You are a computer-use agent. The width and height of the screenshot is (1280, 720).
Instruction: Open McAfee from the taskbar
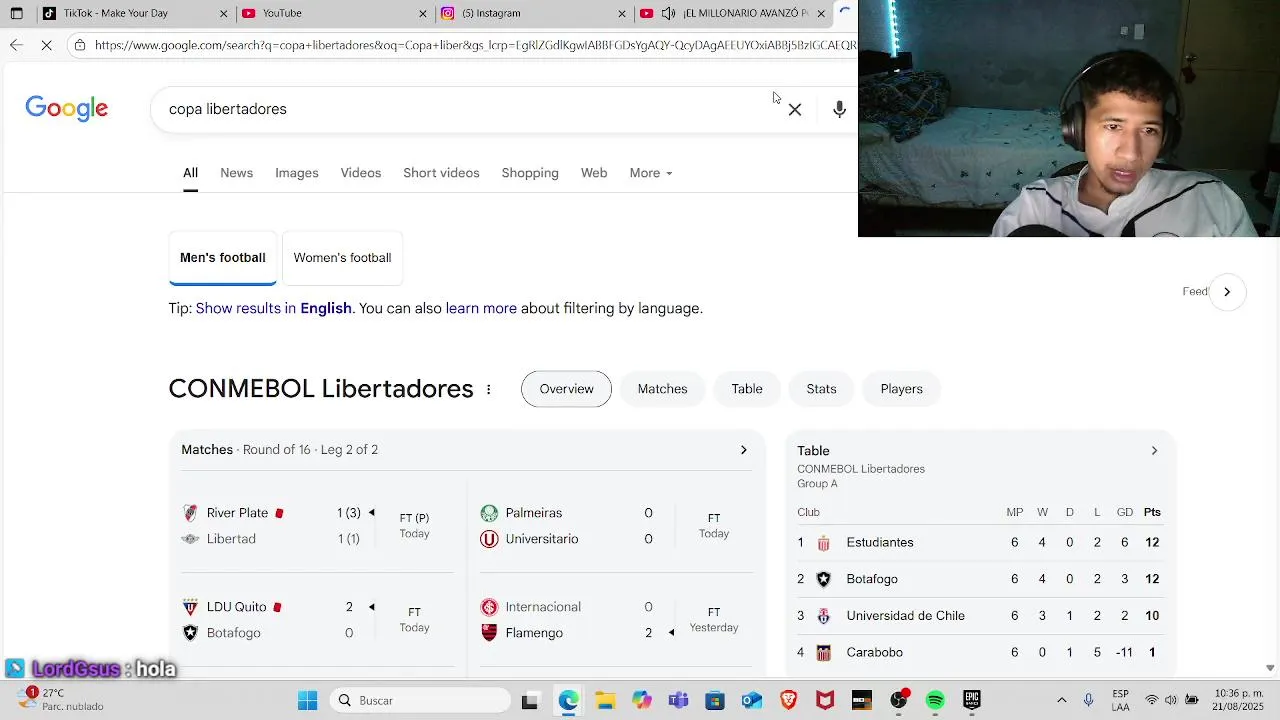pyautogui.click(x=825, y=700)
